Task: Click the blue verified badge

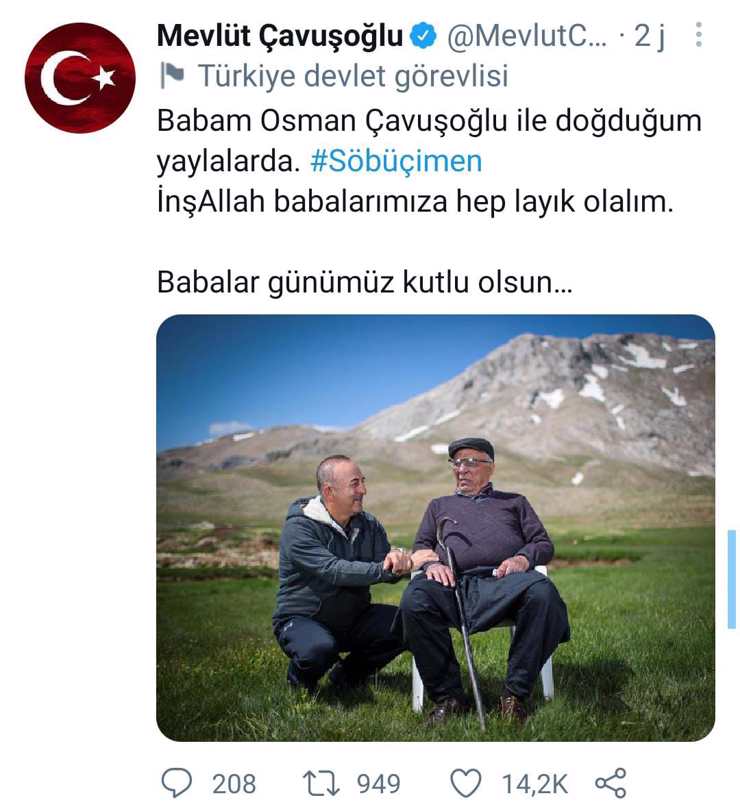Action: click(x=423, y=36)
